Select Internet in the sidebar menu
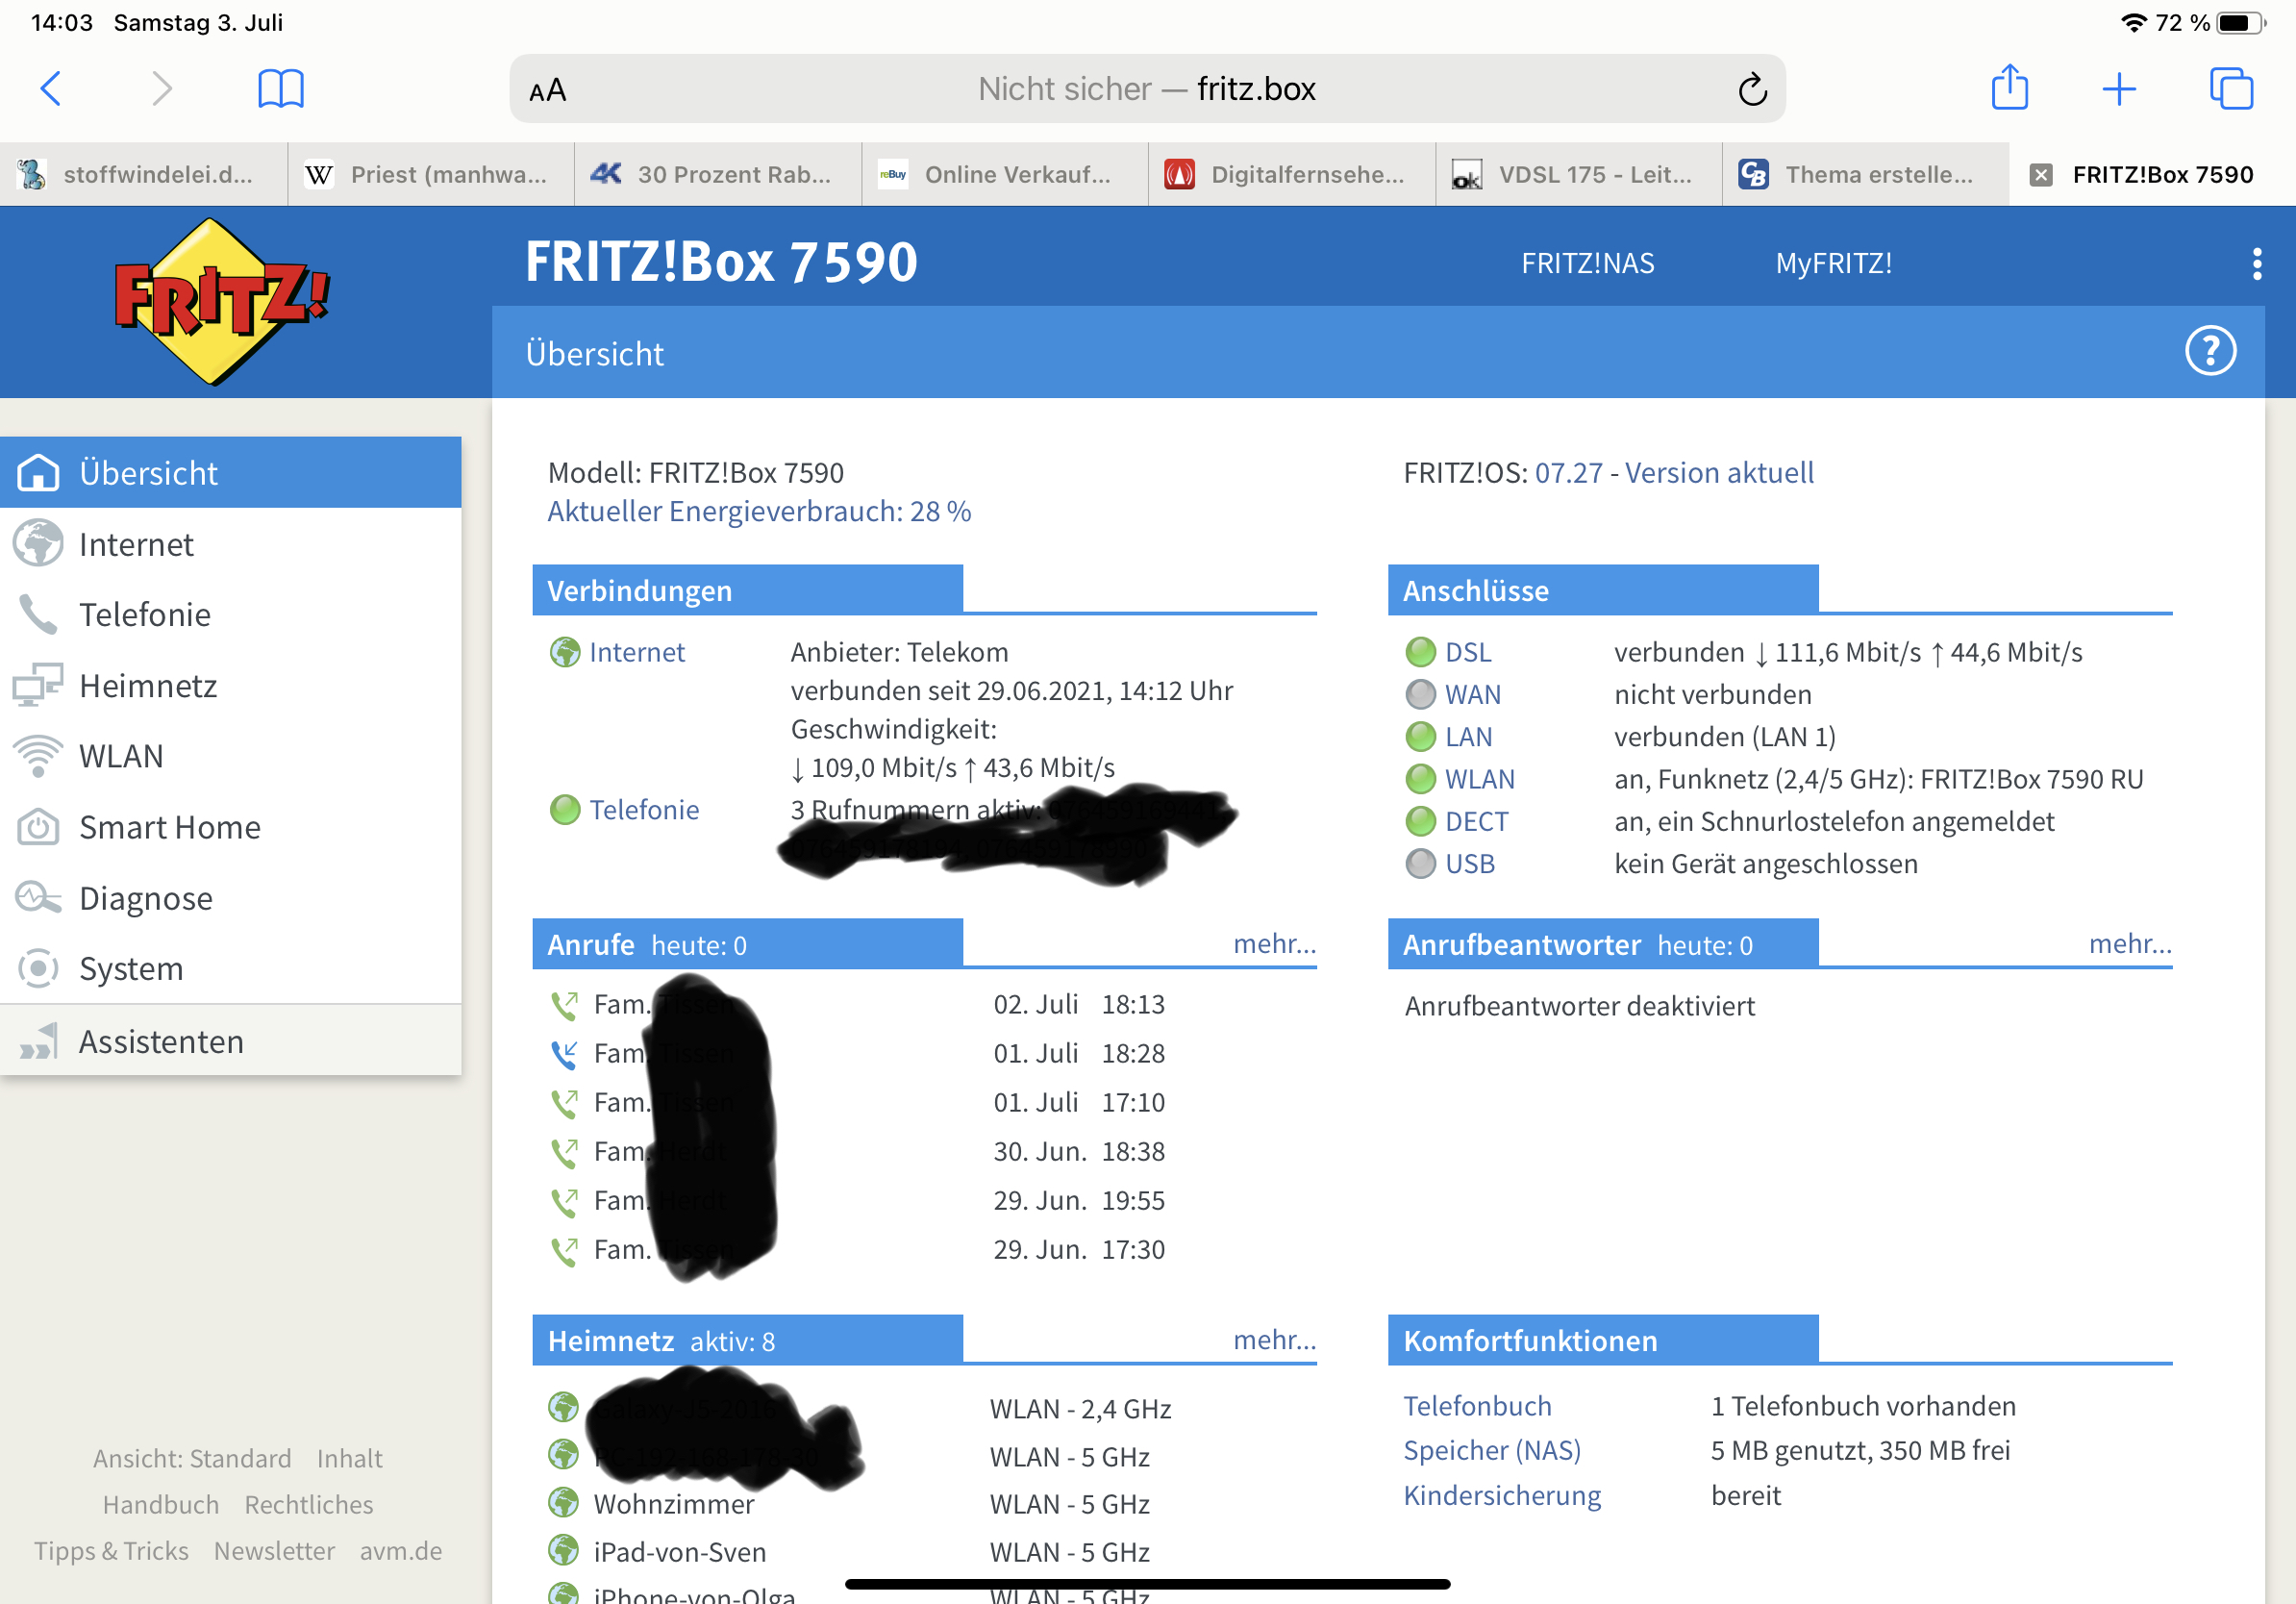This screenshot has height=1604, width=2296. tap(136, 545)
